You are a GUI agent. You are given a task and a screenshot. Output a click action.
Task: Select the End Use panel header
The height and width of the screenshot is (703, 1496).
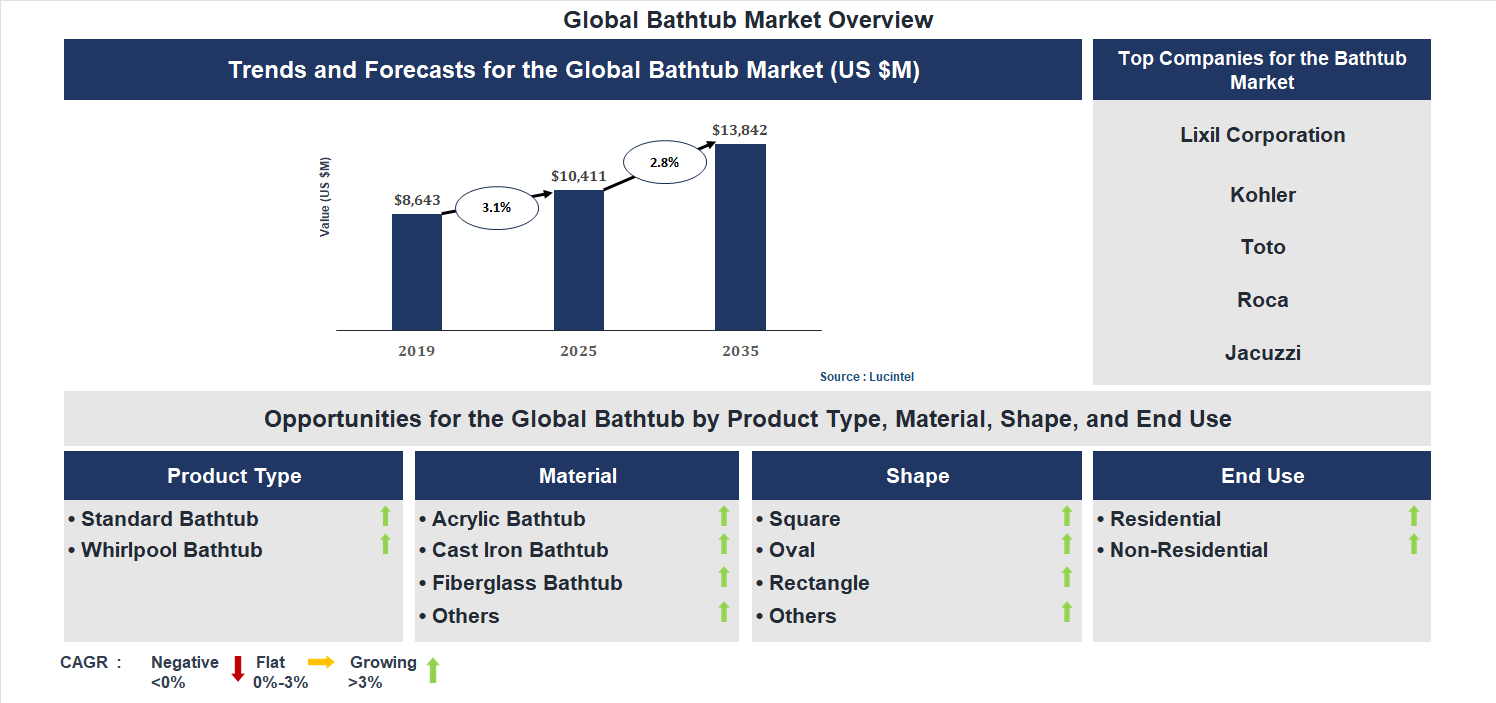1262,476
